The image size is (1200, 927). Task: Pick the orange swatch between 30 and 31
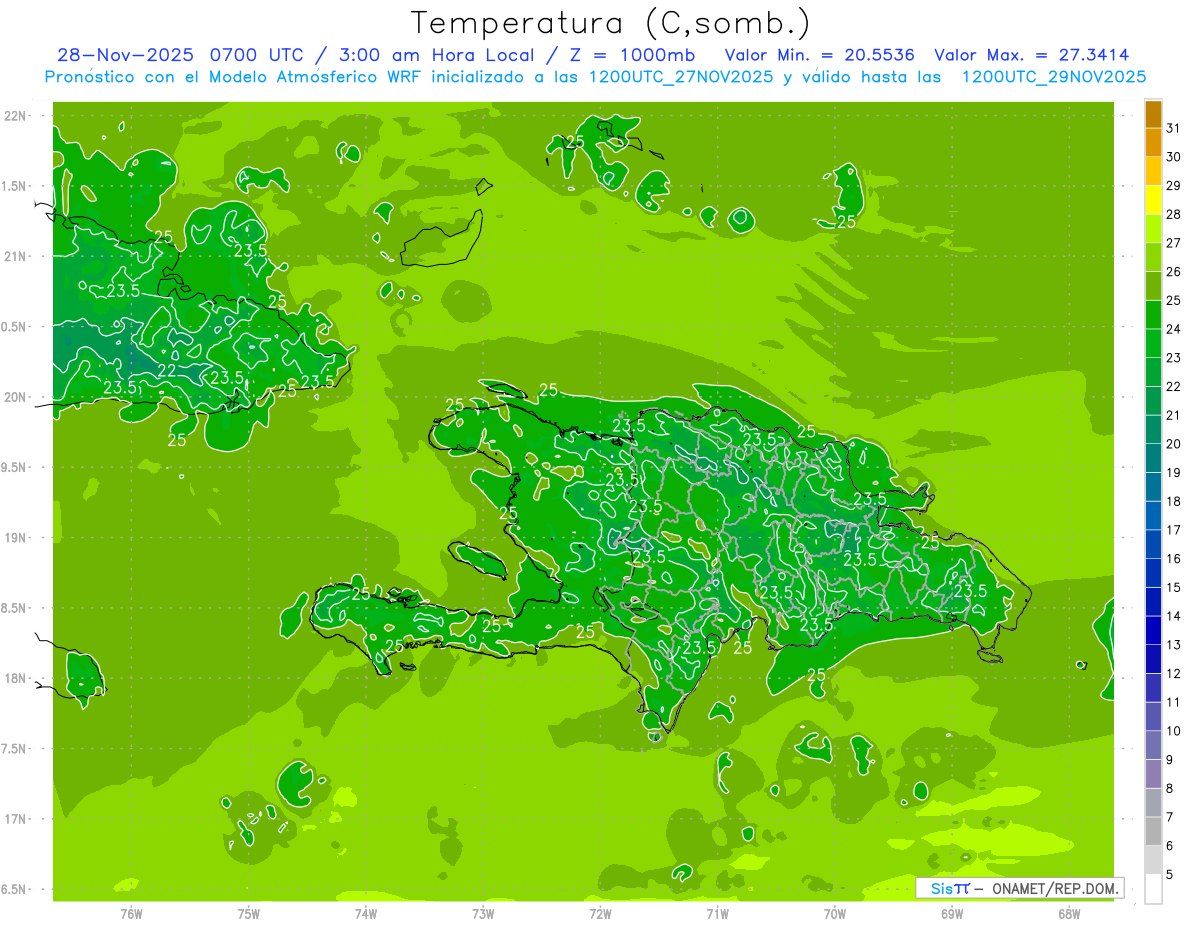(1153, 142)
